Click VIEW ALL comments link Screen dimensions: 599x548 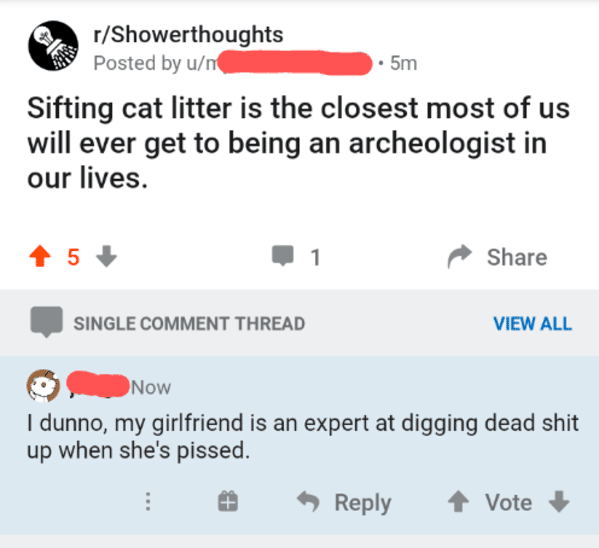pyautogui.click(x=533, y=324)
